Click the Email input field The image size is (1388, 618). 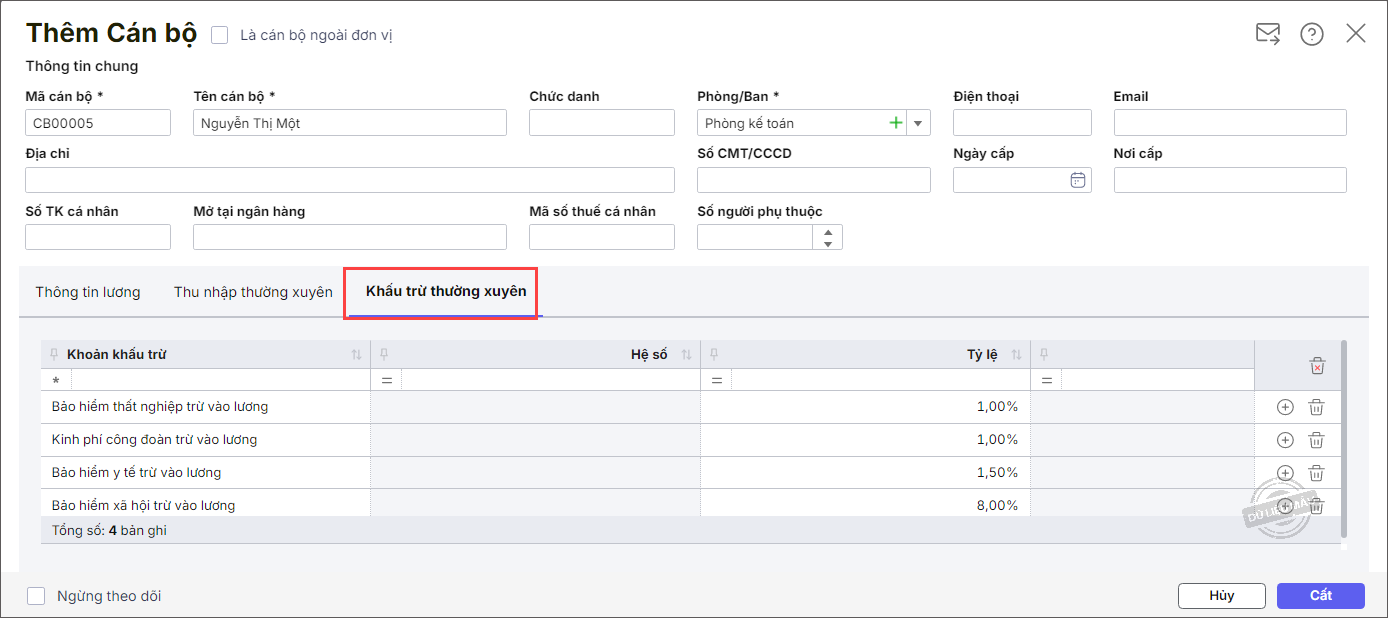pos(1230,123)
